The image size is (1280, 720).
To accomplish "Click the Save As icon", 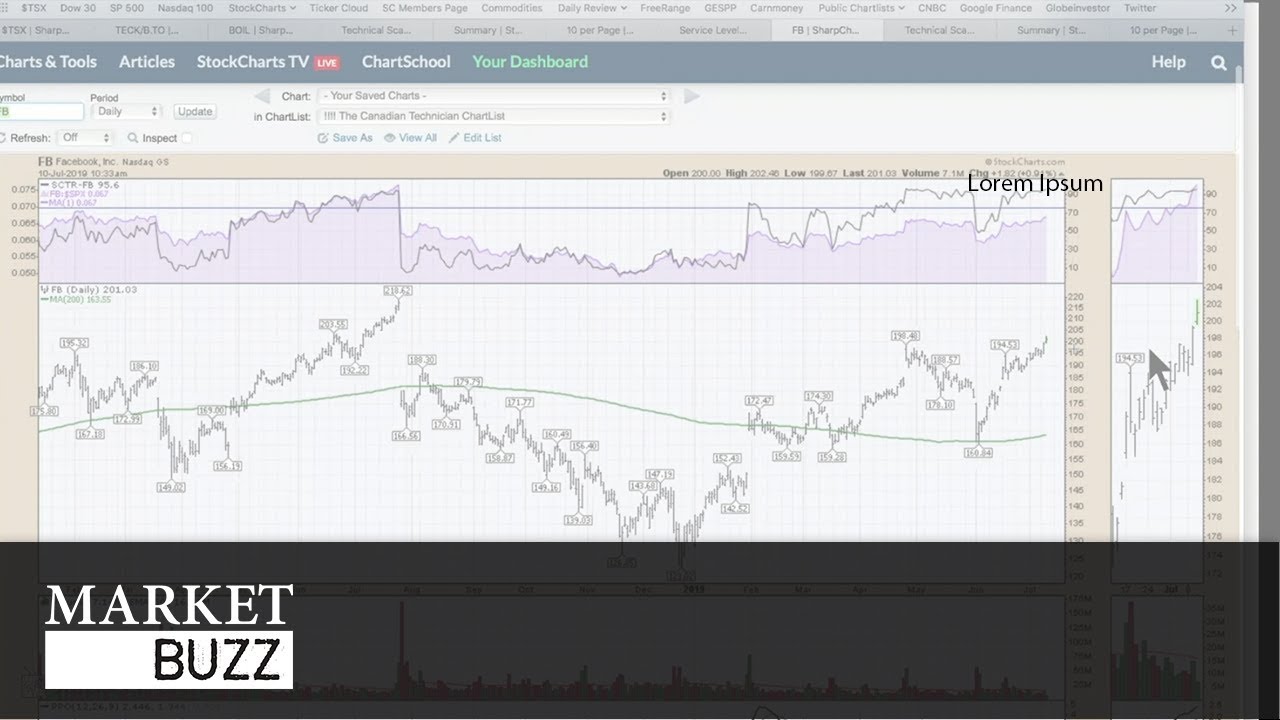I will tap(324, 138).
